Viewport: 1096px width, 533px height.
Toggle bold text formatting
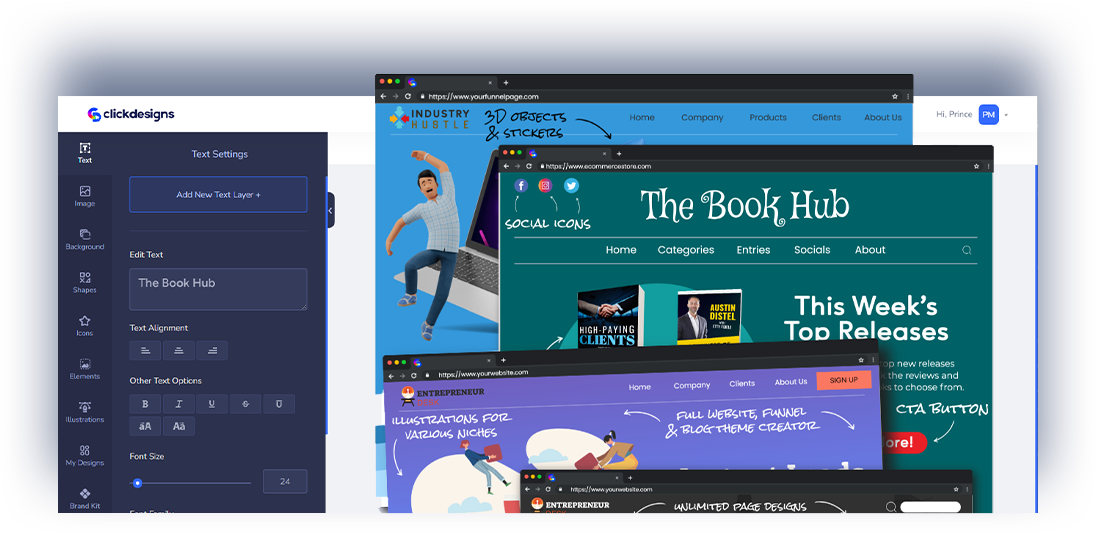[x=145, y=404]
